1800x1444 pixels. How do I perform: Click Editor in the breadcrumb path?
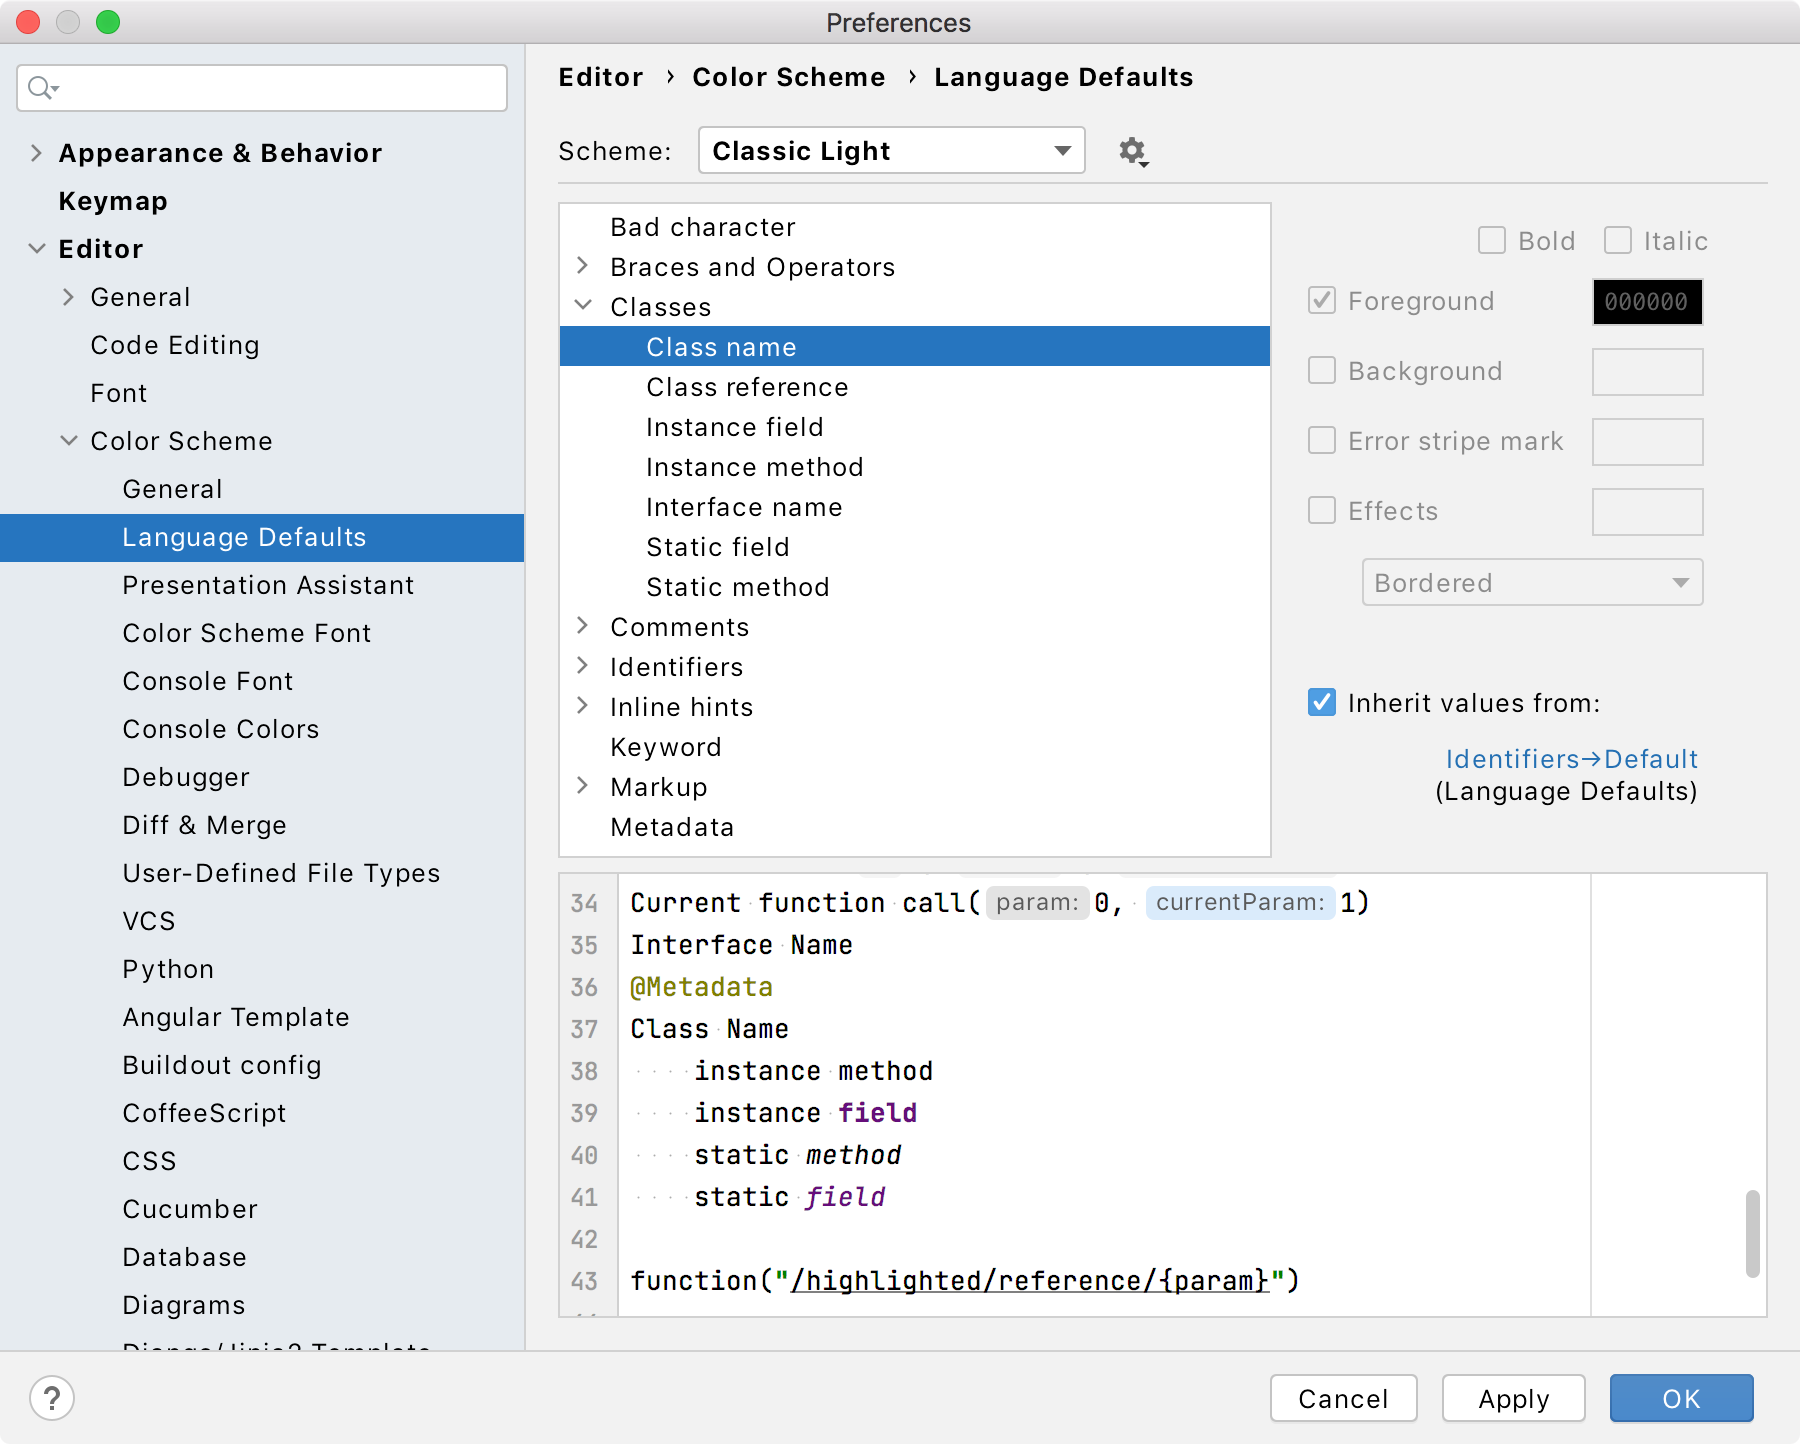(x=599, y=77)
